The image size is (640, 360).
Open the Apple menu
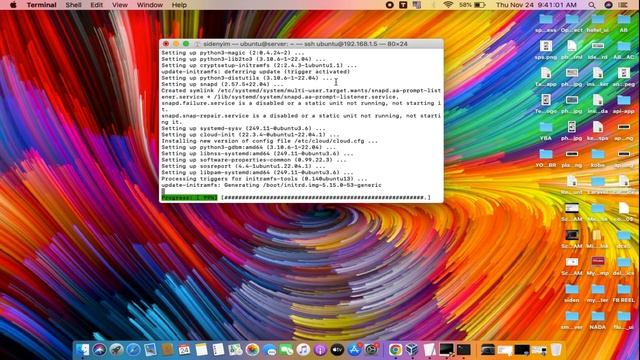click(x=13, y=5)
